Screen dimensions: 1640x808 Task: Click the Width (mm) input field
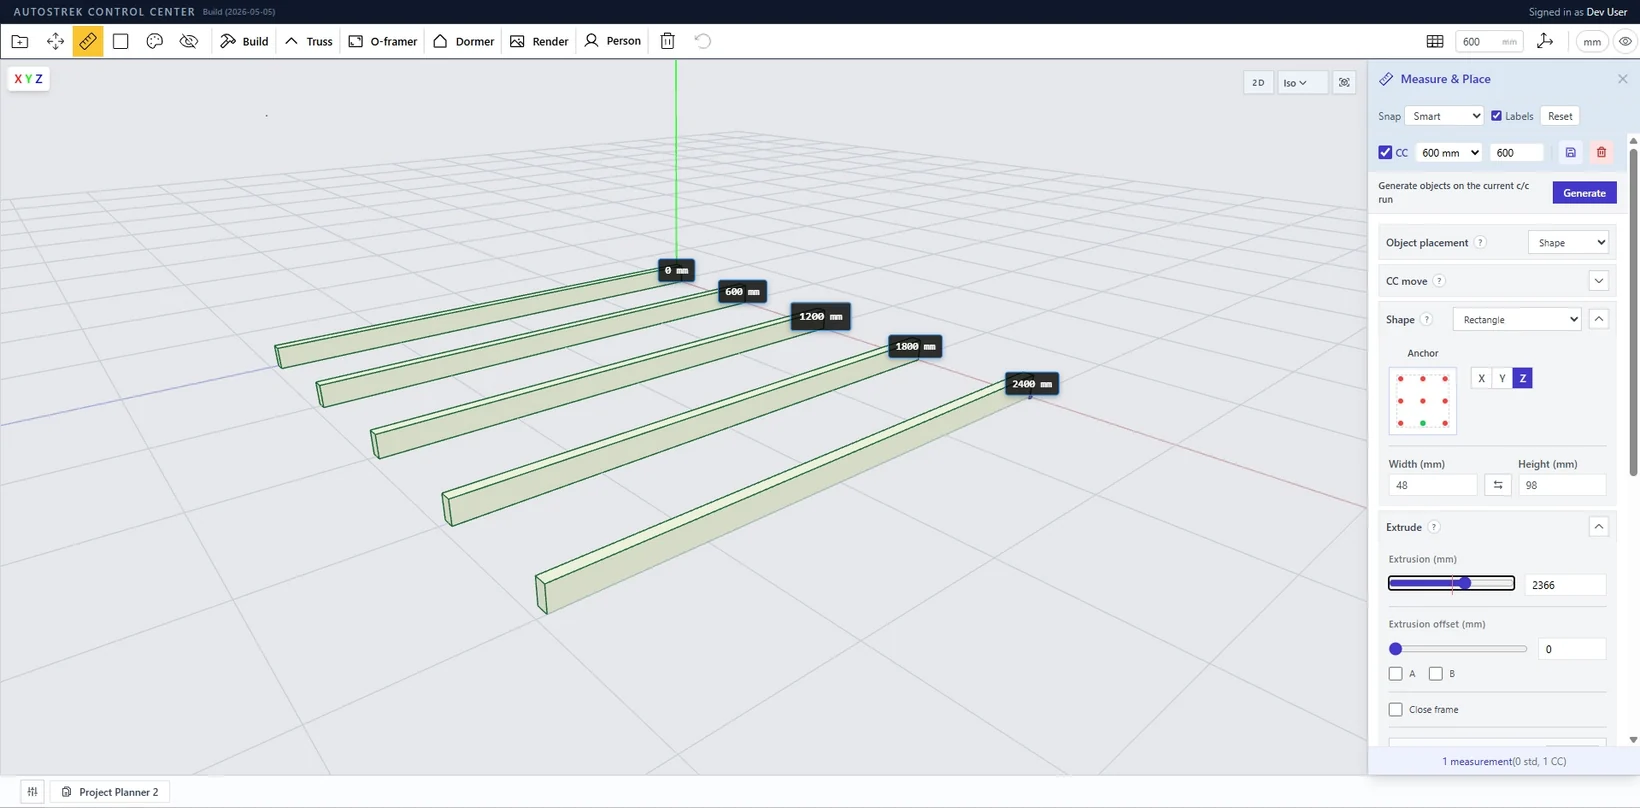(1432, 485)
